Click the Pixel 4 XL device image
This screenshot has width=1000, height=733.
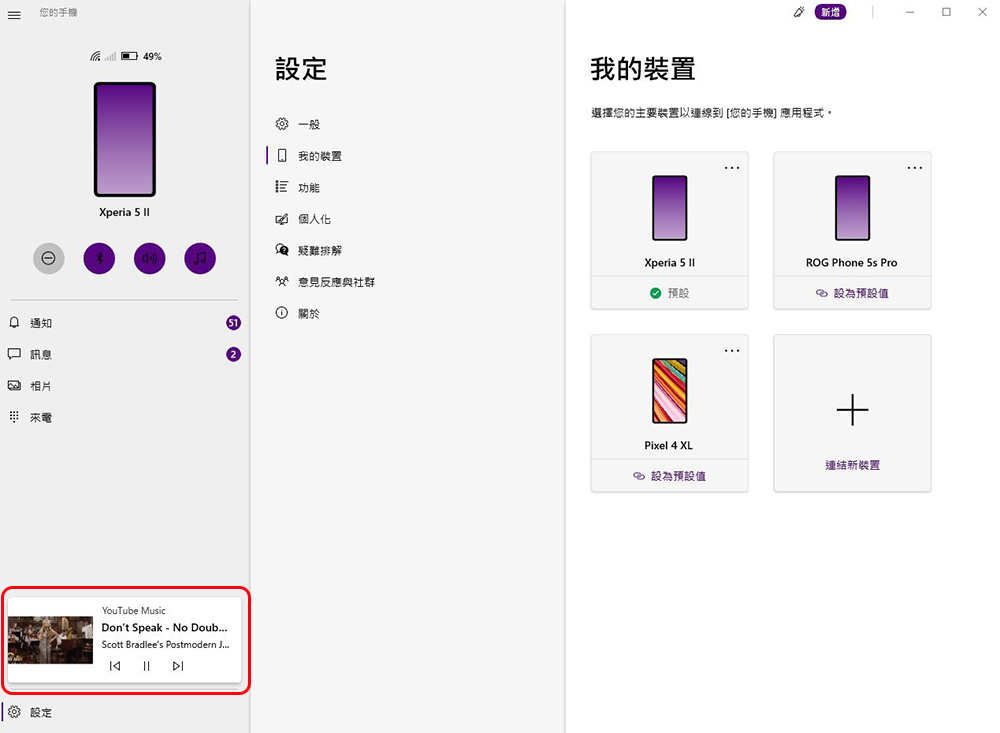click(670, 391)
